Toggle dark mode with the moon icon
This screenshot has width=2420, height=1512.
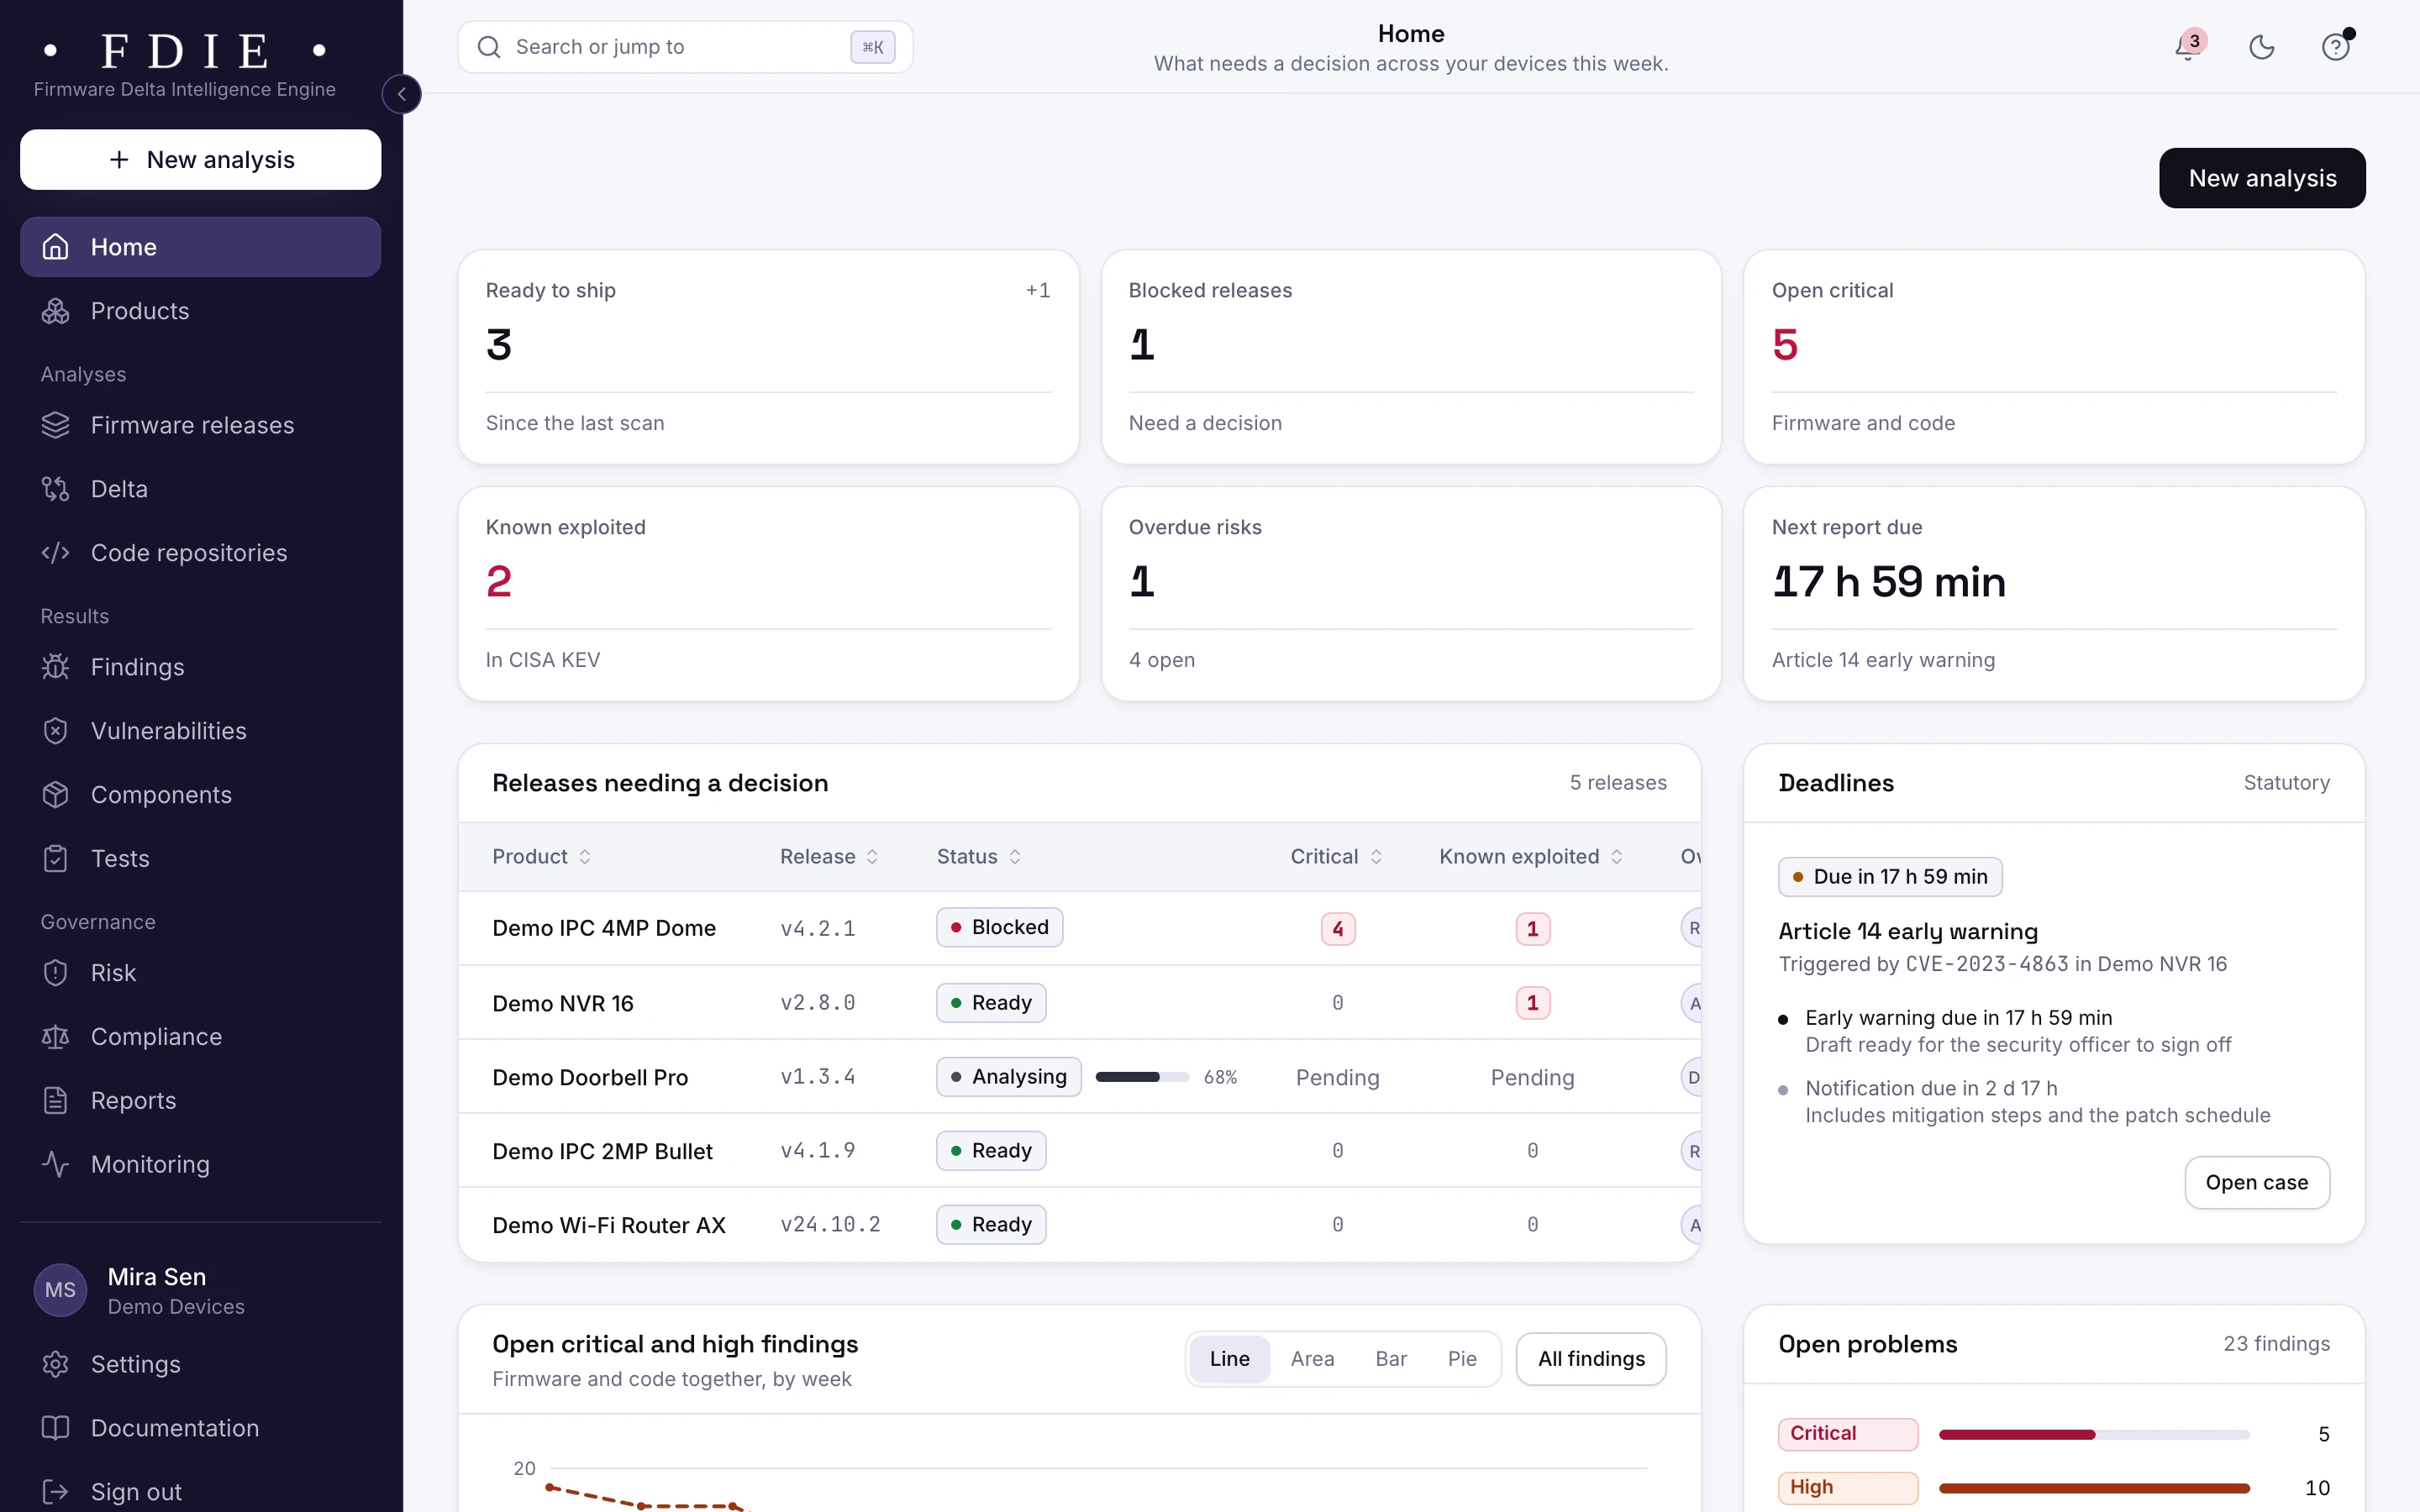pyautogui.click(x=2262, y=47)
